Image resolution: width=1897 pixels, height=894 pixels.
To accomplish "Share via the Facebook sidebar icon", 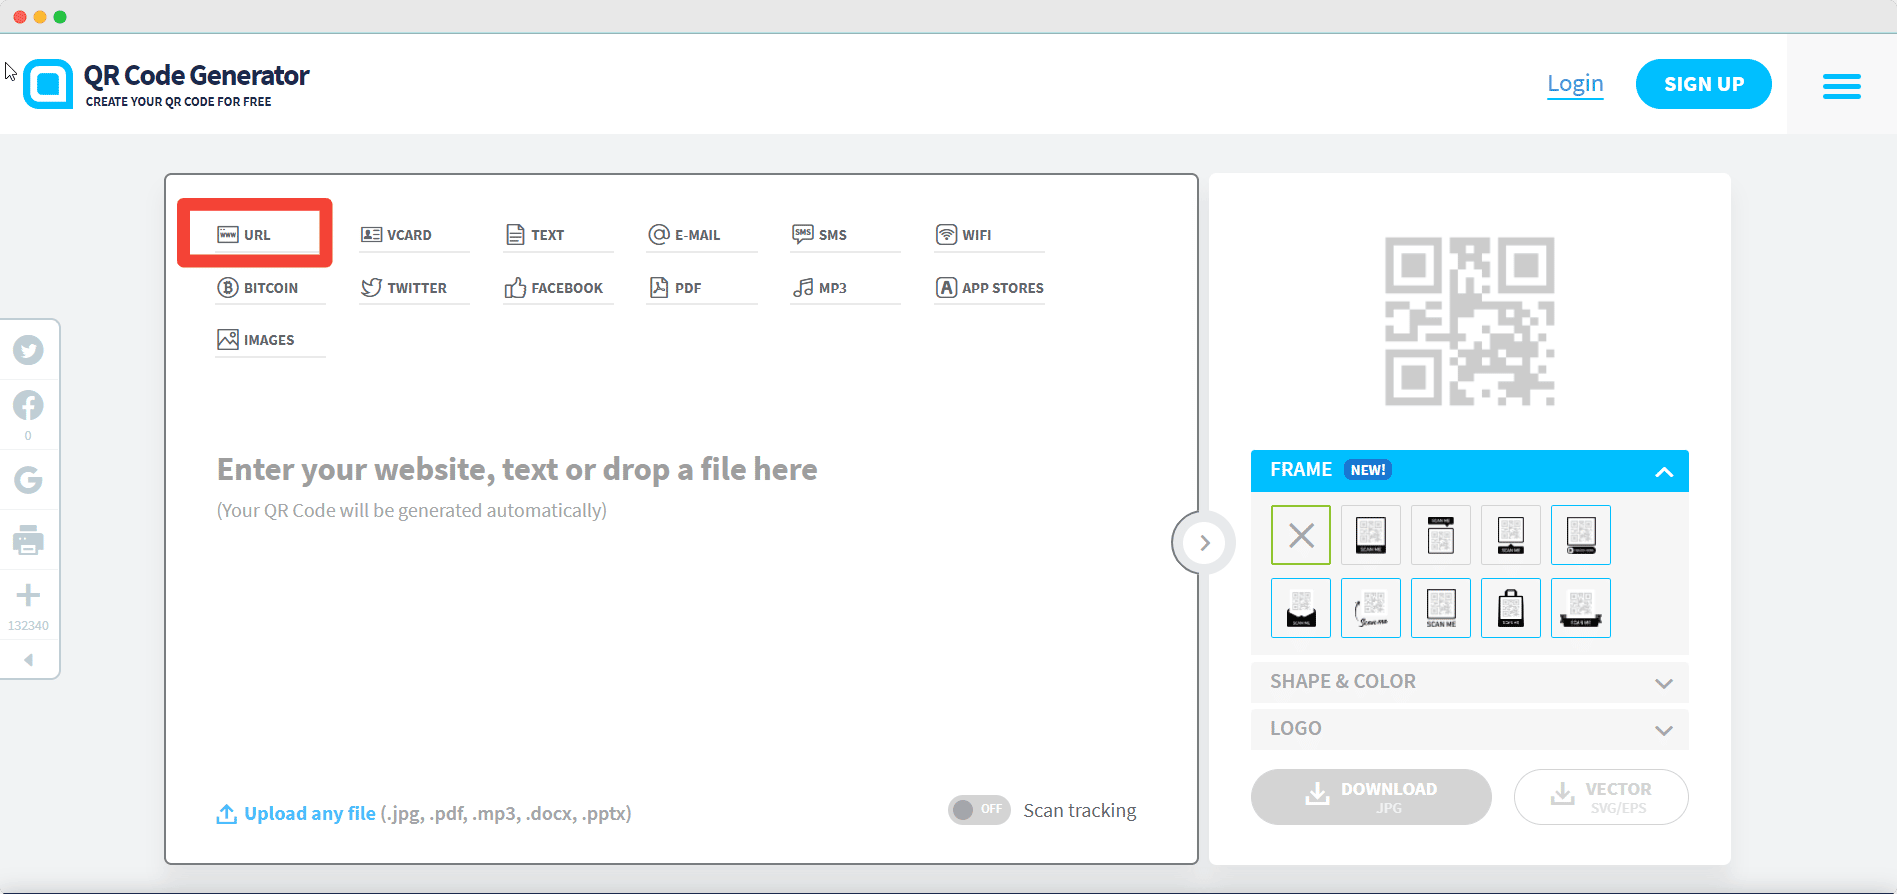I will (x=28, y=405).
